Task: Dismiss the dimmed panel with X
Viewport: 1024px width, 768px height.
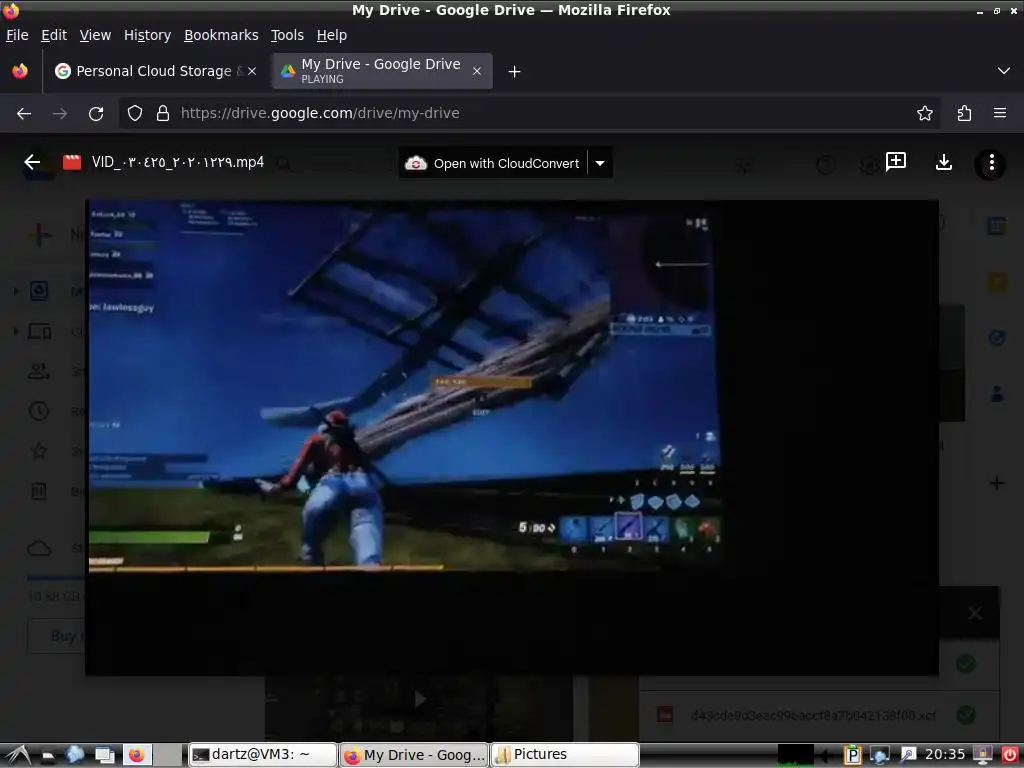Action: 974,613
